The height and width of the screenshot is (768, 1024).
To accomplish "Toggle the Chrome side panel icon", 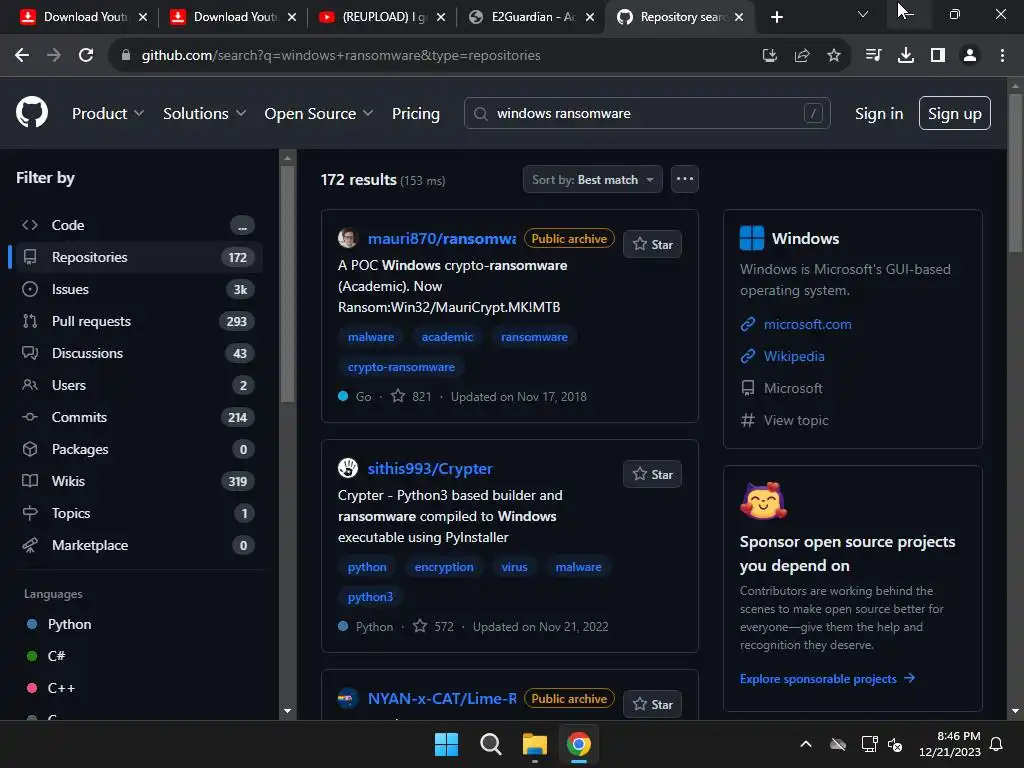I will pos(938,56).
